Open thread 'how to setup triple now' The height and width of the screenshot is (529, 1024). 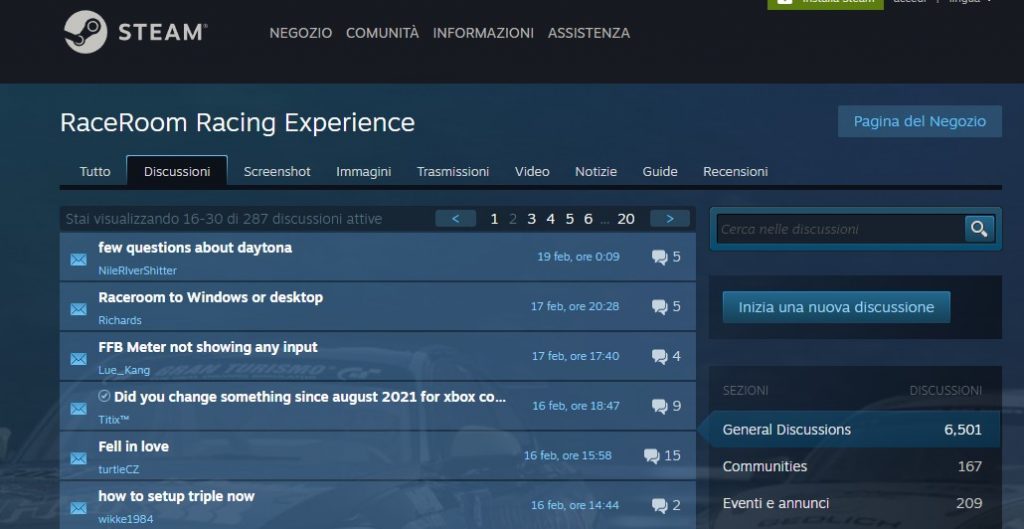(x=176, y=496)
